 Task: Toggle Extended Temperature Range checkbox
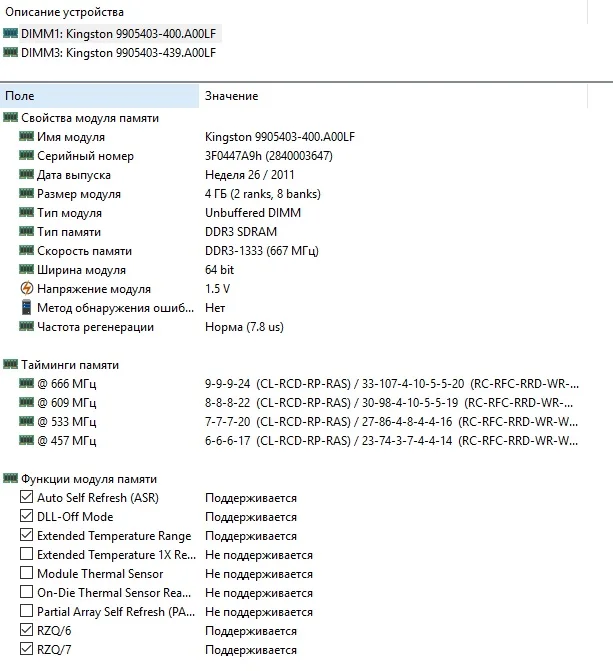click(27, 535)
